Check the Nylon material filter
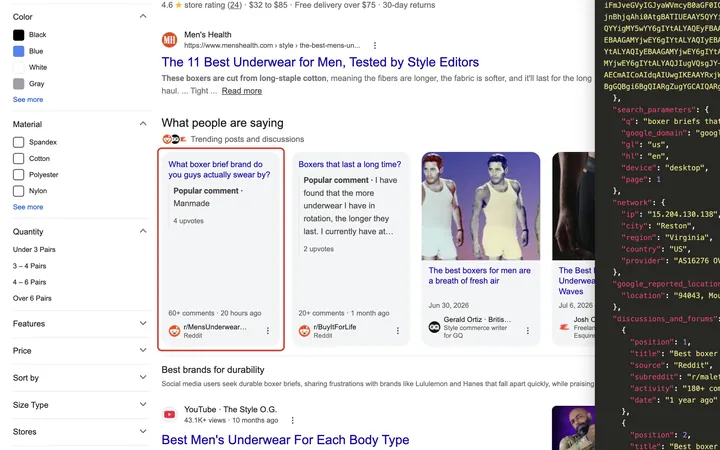Screen dimensions: 720x450 point(18,191)
